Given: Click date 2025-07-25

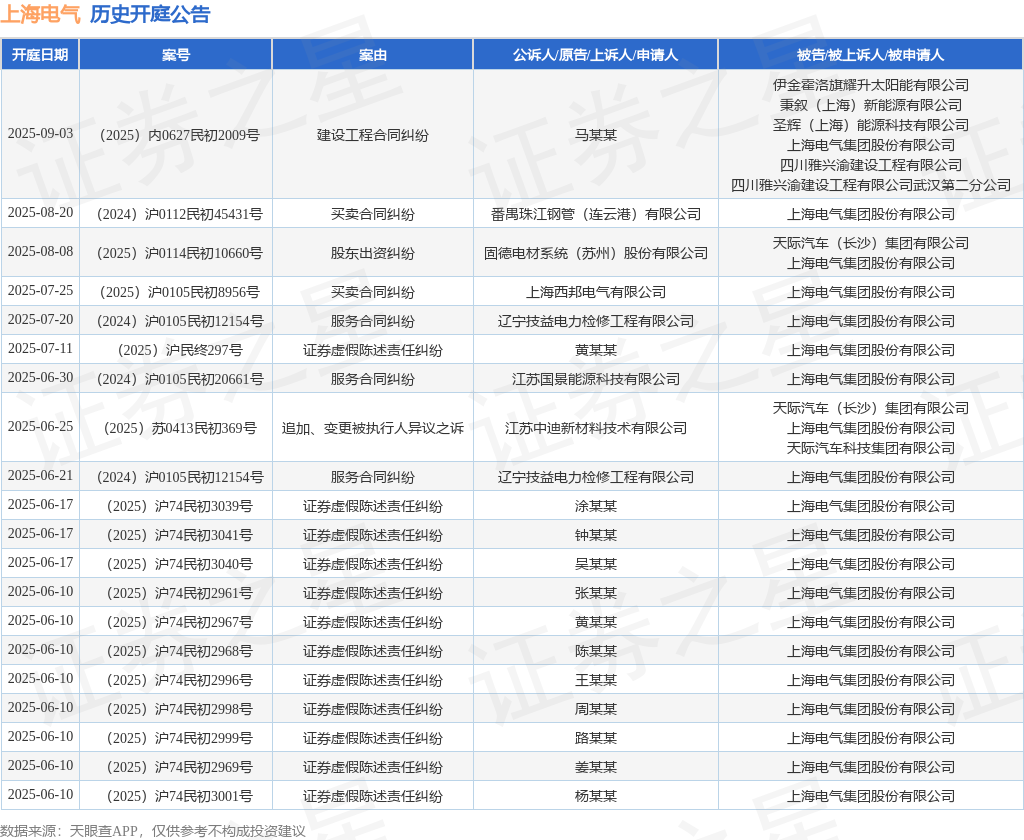Looking at the screenshot, I should tap(40, 291).
